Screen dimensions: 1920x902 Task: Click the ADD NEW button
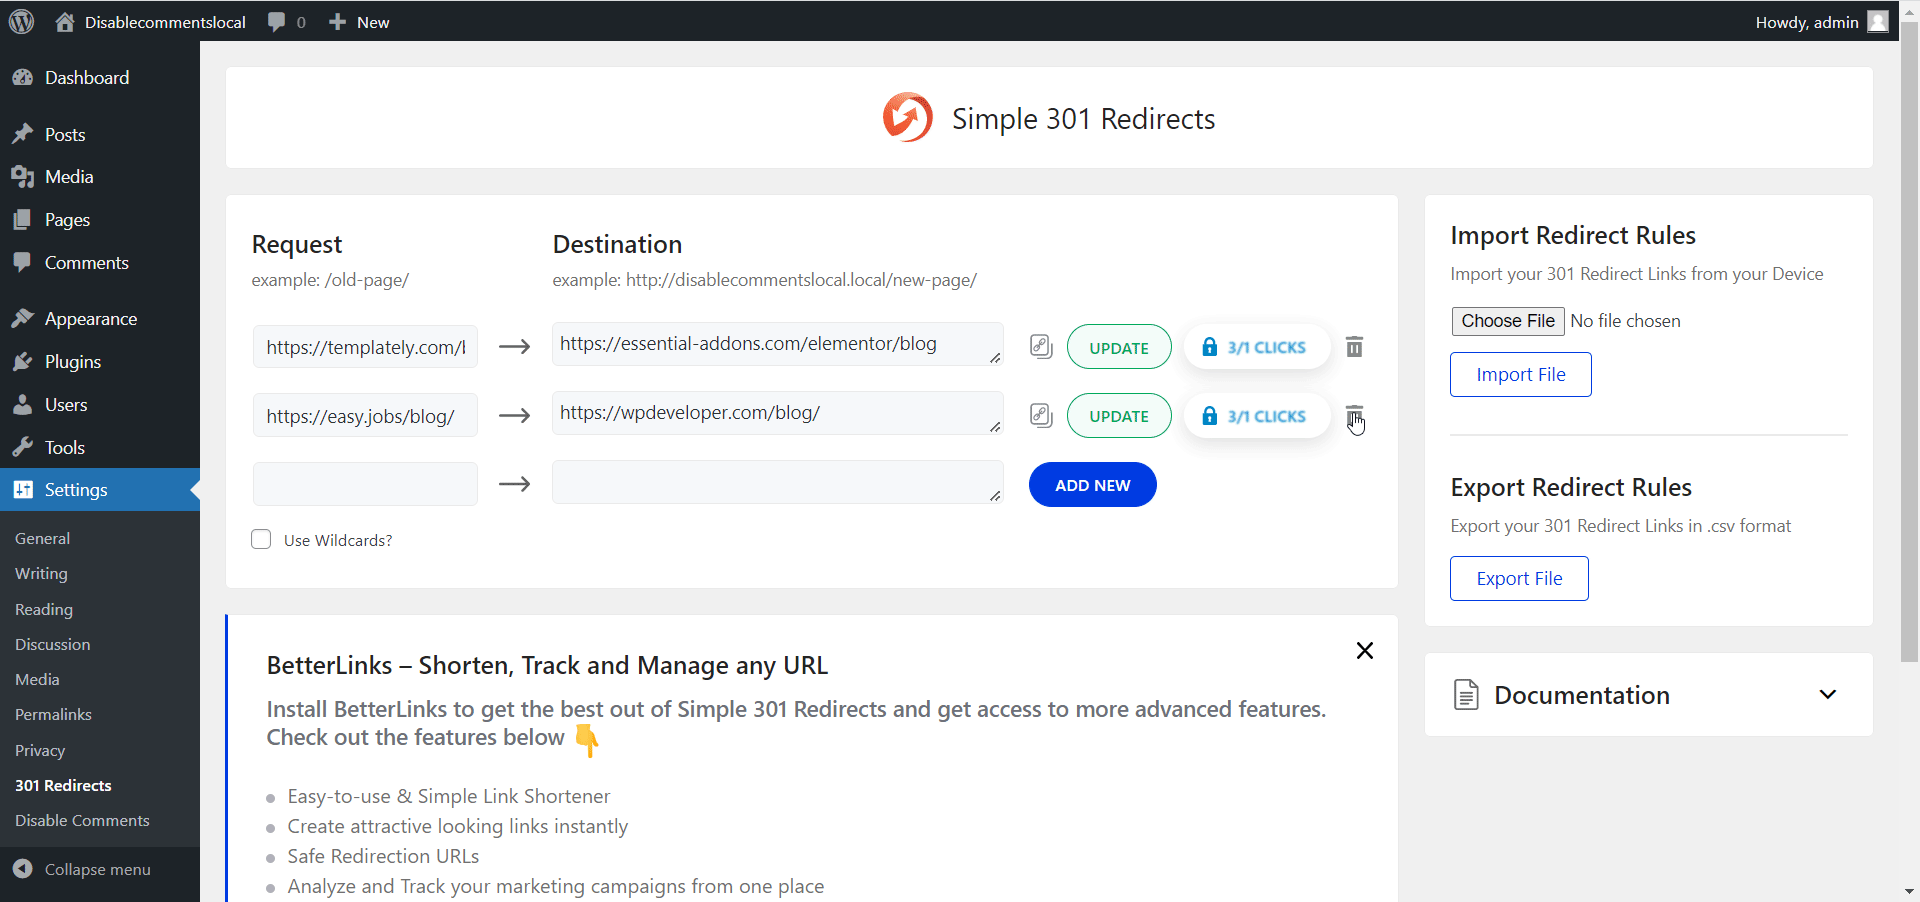(x=1092, y=485)
